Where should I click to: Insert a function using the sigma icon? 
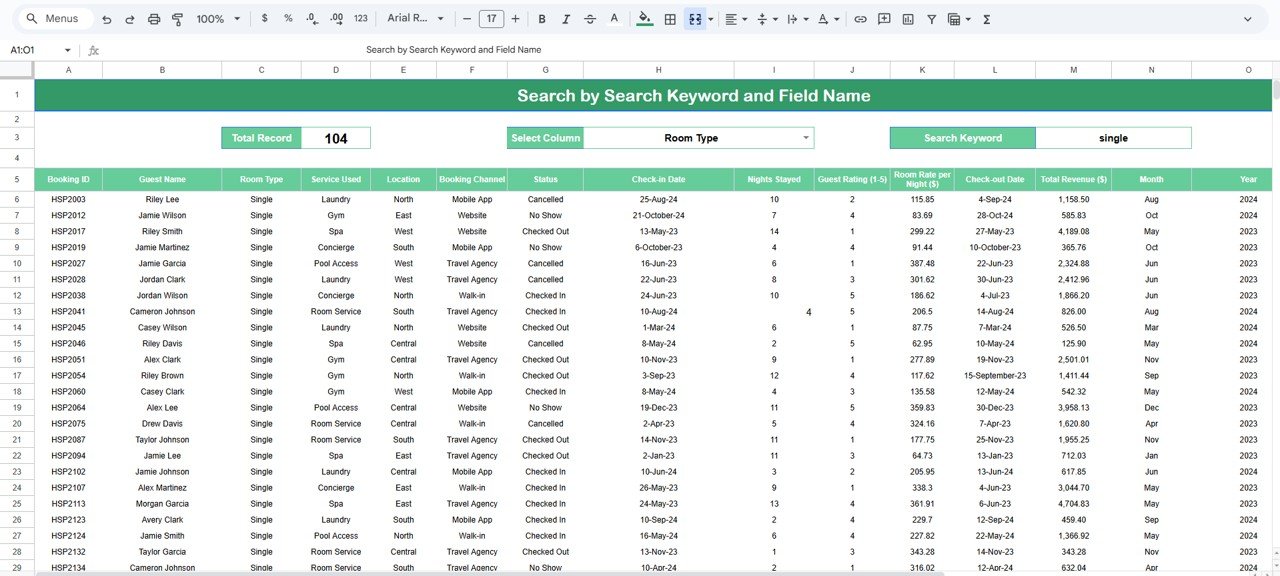(x=985, y=19)
